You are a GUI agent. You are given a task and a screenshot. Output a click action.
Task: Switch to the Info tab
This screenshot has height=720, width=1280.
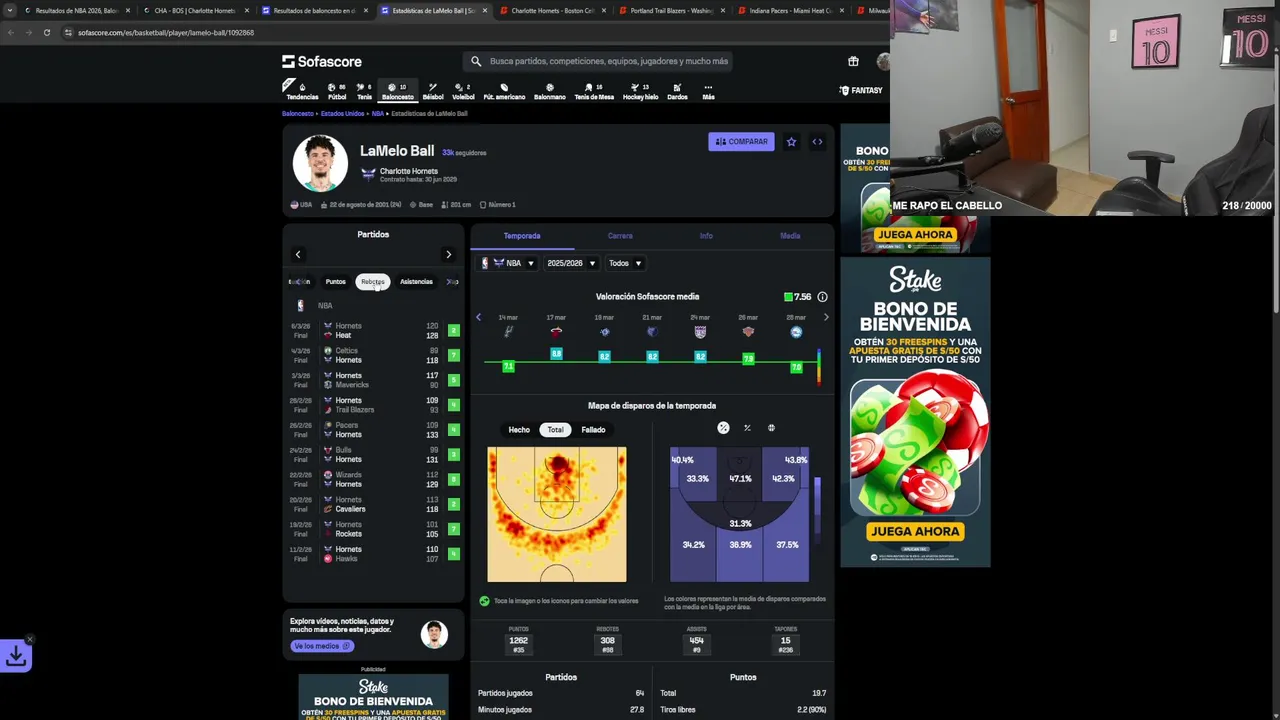tap(706, 236)
